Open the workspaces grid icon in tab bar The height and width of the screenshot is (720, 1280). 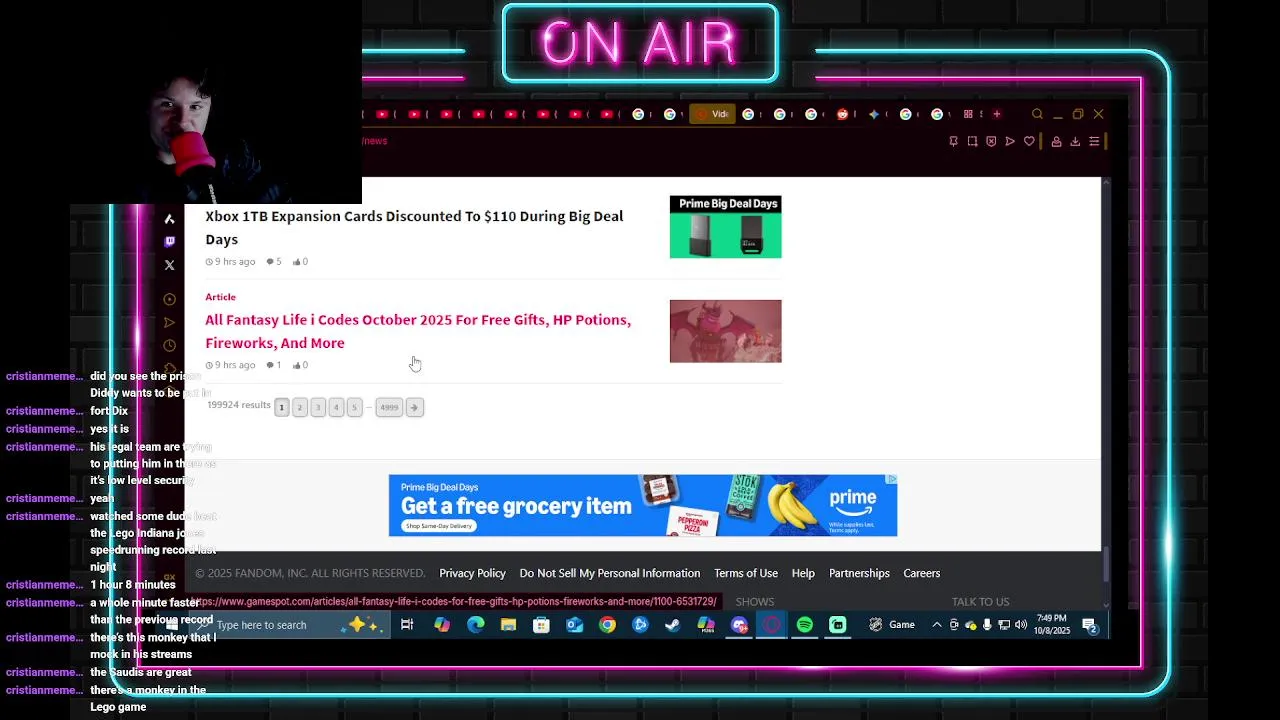point(968,114)
